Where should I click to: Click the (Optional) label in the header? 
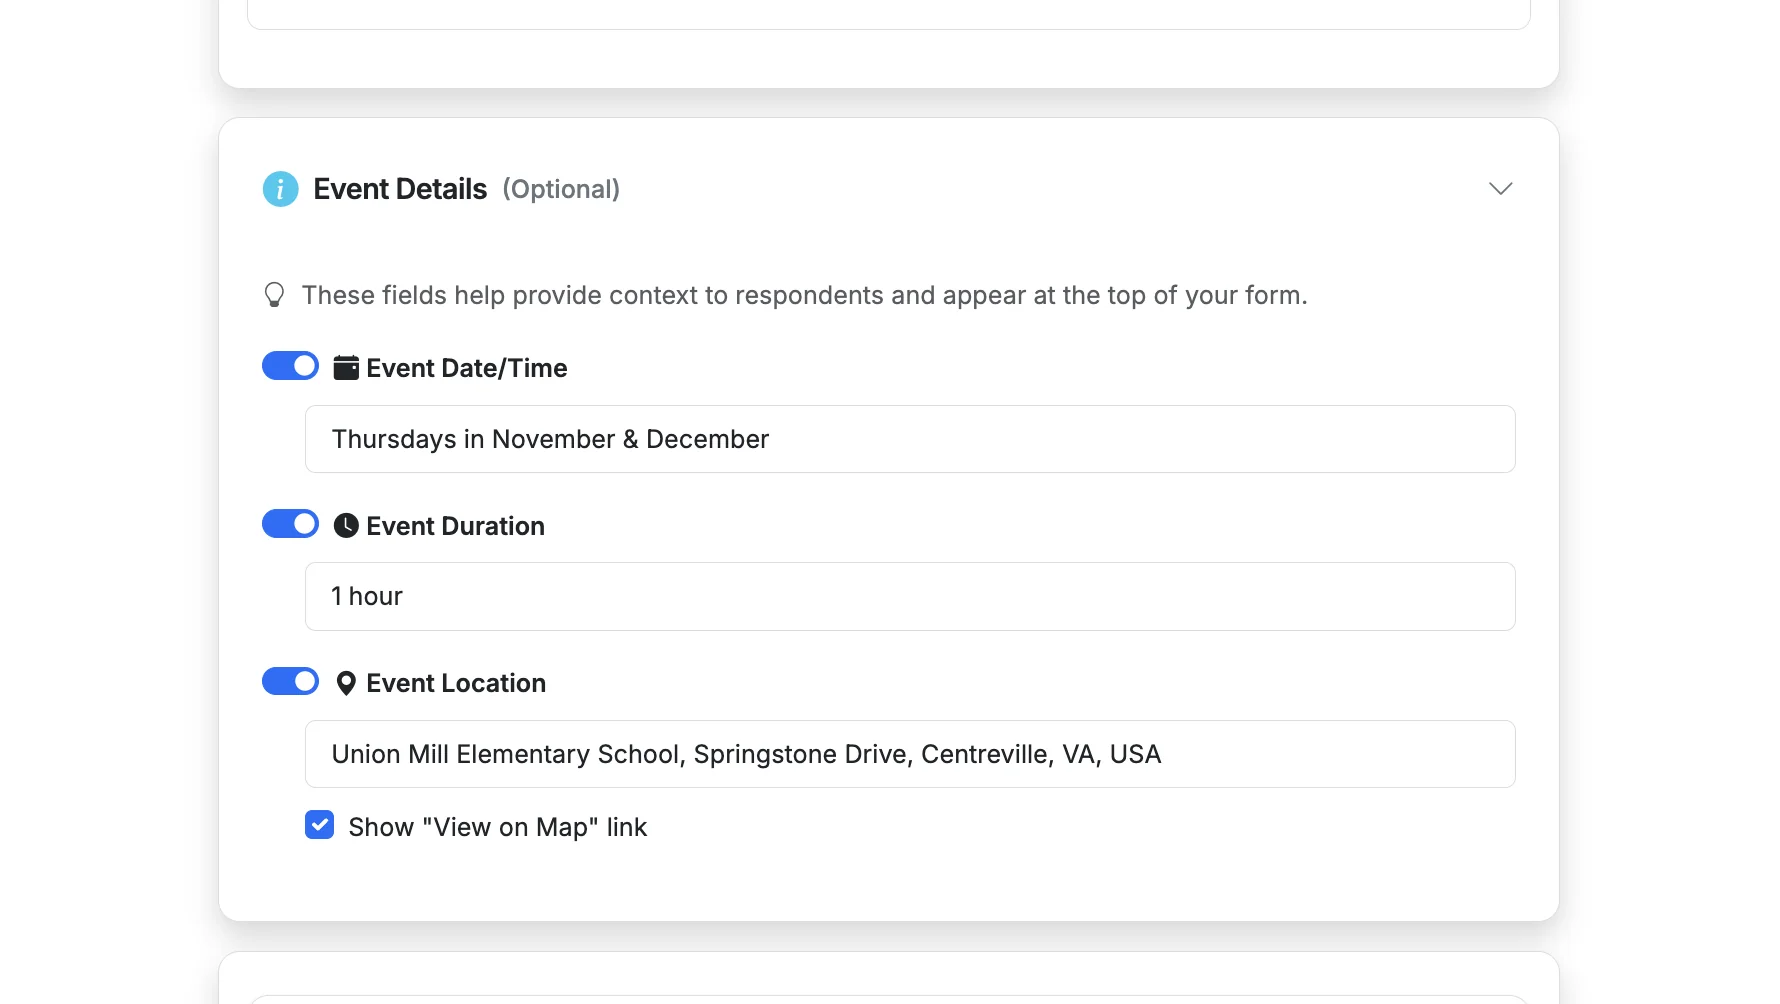click(x=562, y=189)
